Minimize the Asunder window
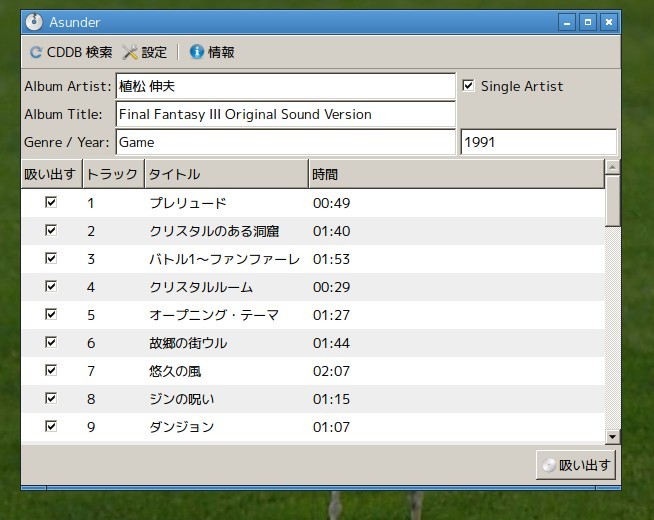Screen dimensions: 654x520 click(567, 22)
